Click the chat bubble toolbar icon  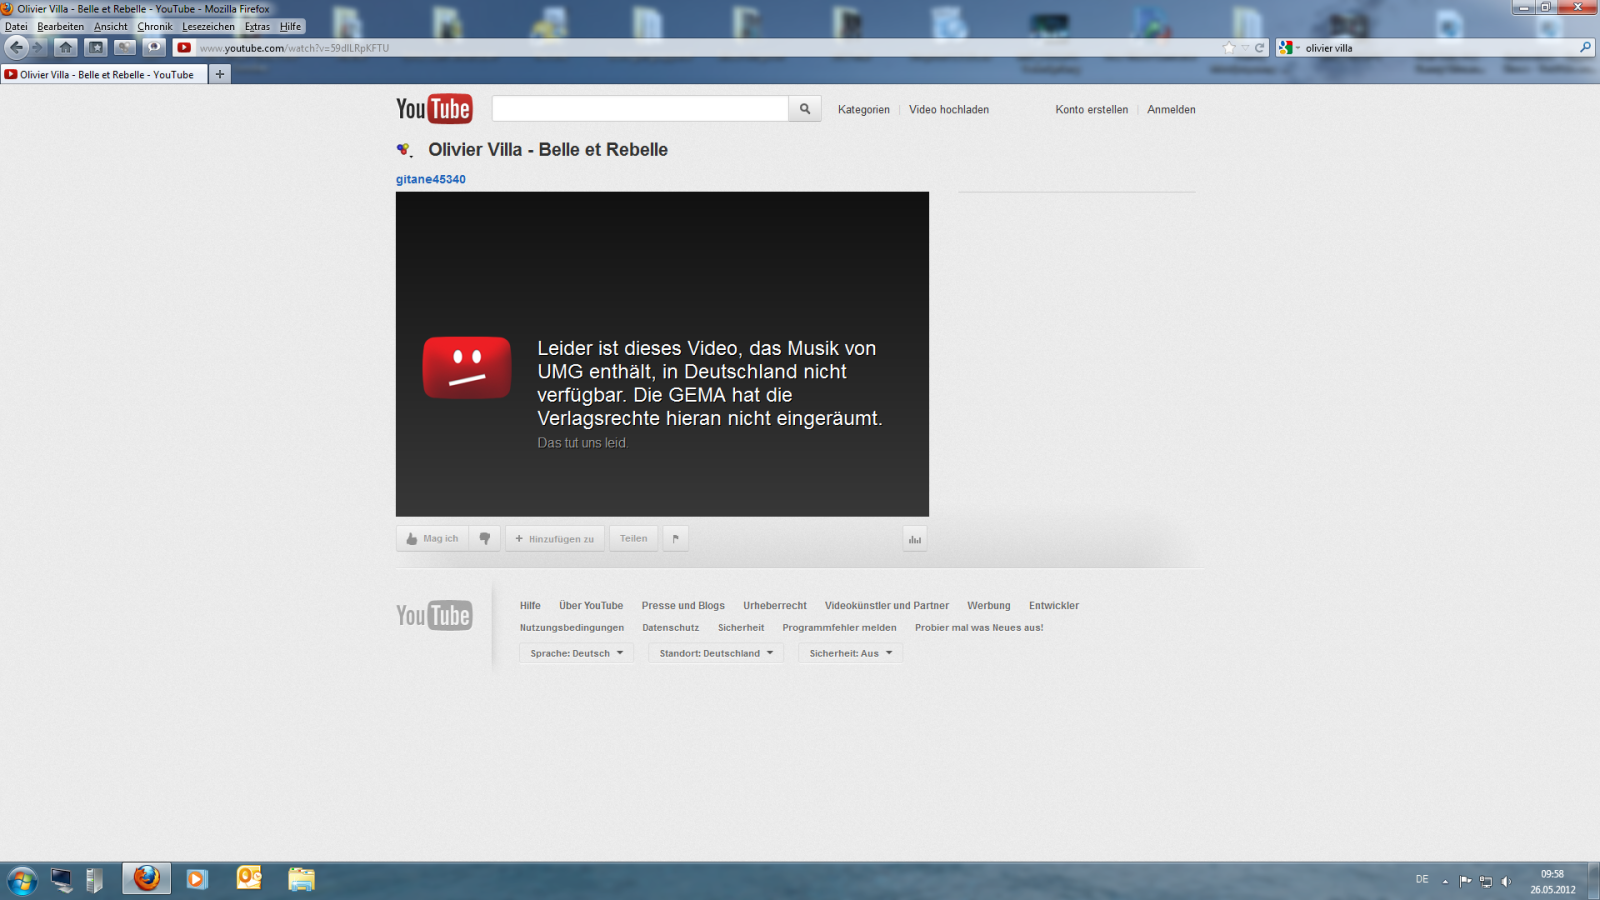tap(154, 47)
